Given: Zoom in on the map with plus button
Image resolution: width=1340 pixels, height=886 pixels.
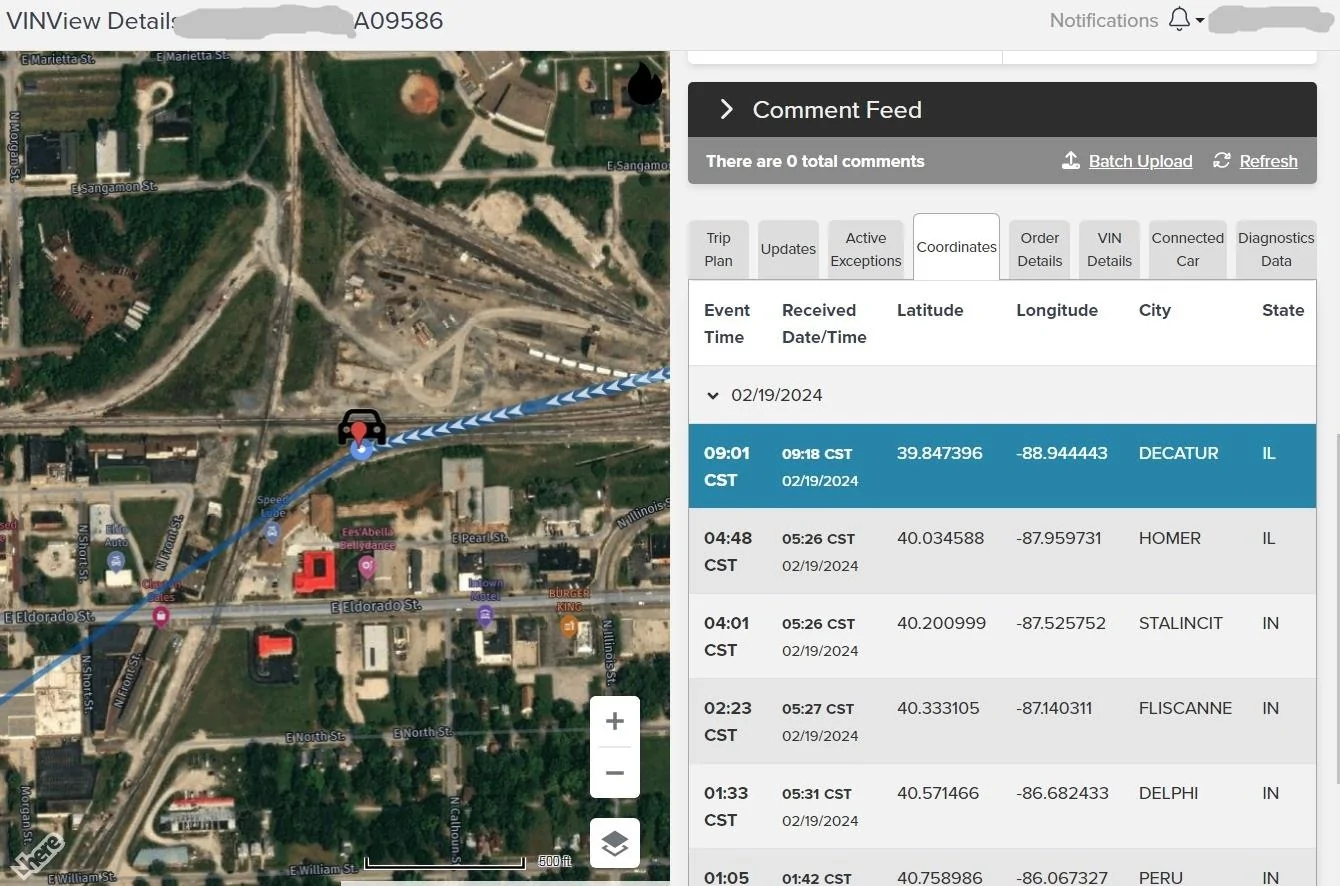Looking at the screenshot, I should (x=615, y=721).
